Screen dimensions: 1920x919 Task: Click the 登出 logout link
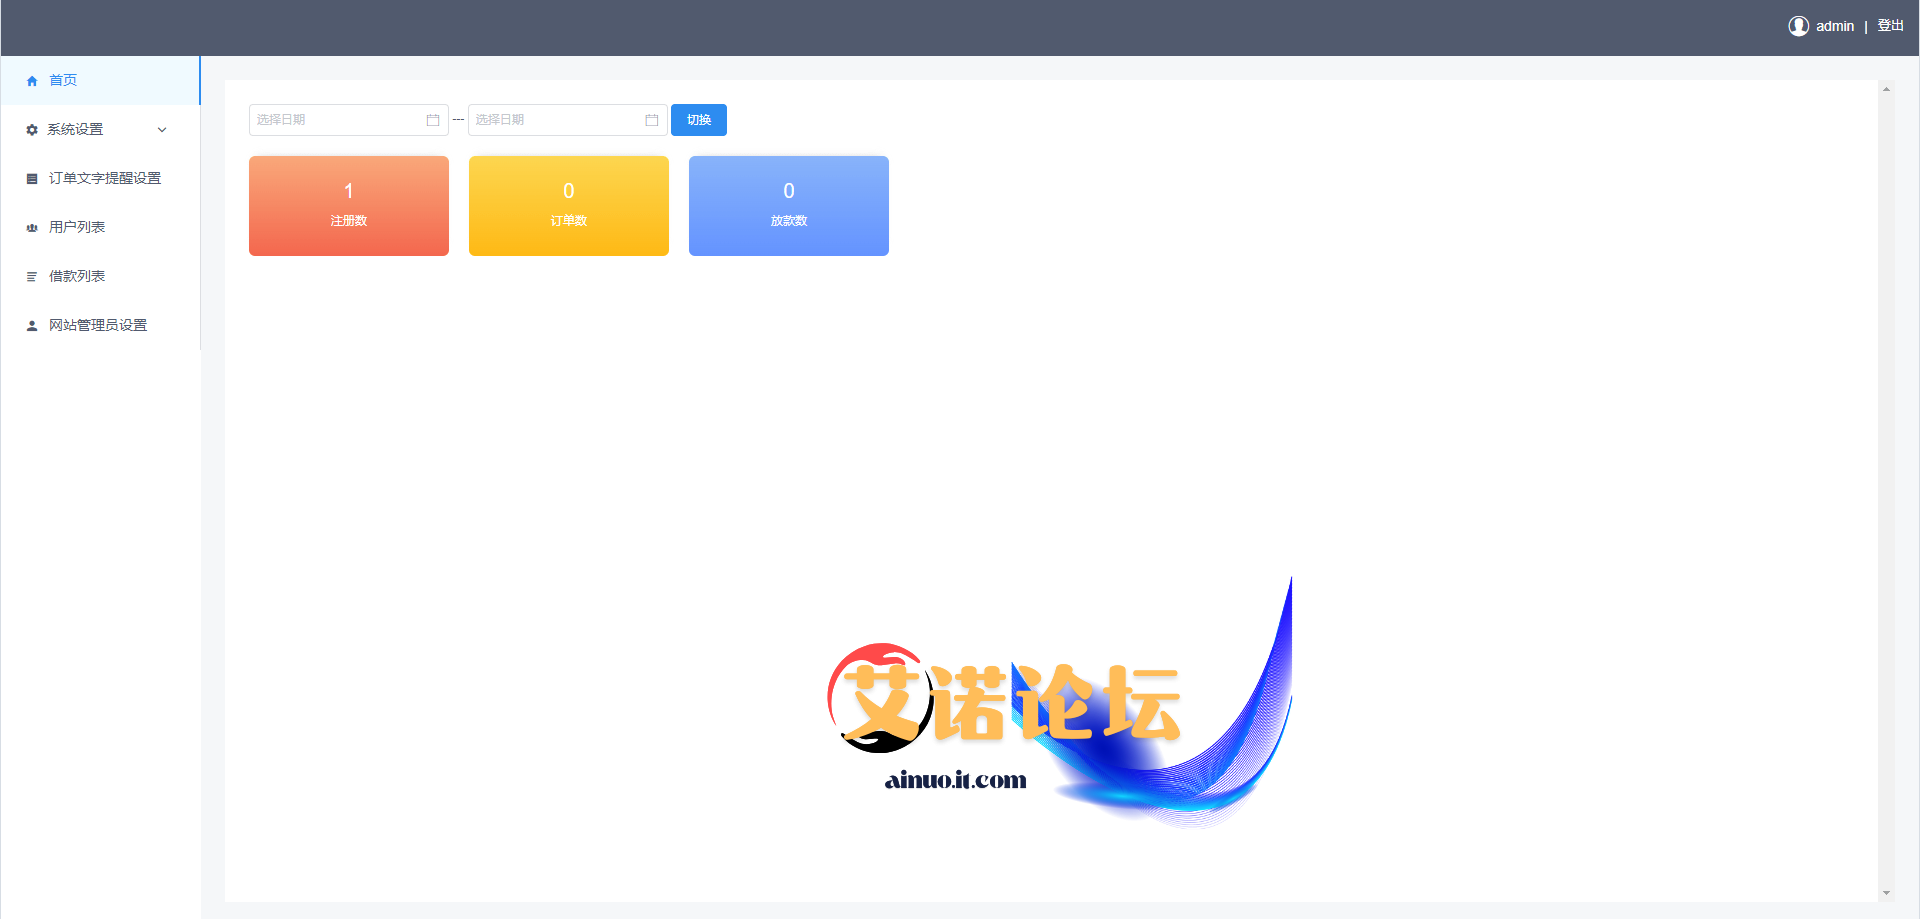tap(1890, 26)
